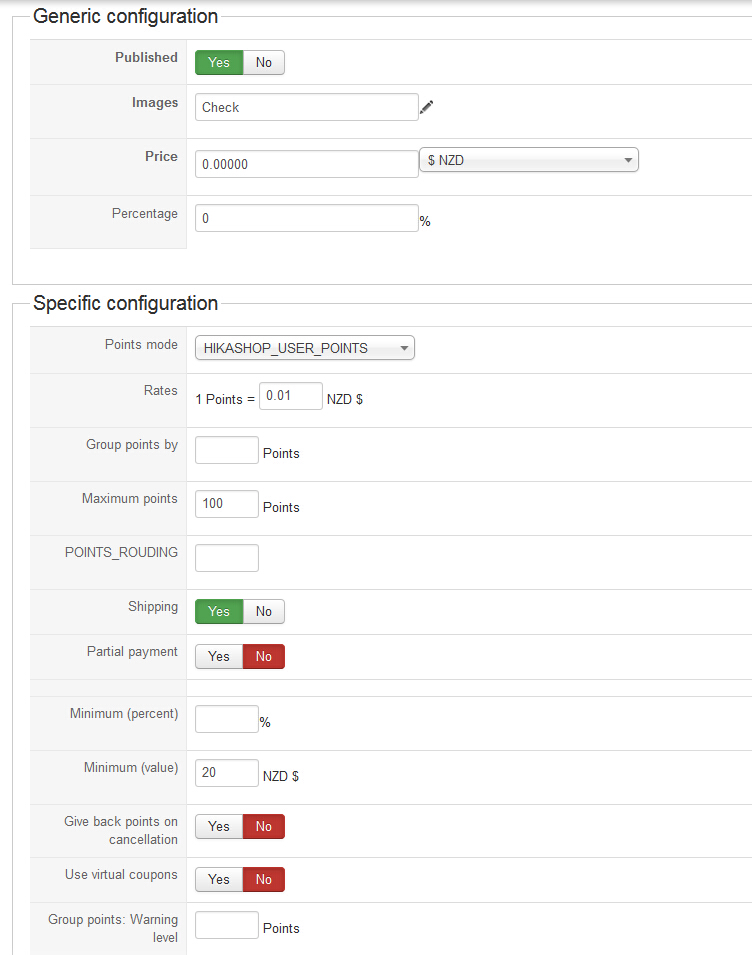Focus the Minimum (percent) field
The image size is (752, 955).
click(x=226, y=719)
